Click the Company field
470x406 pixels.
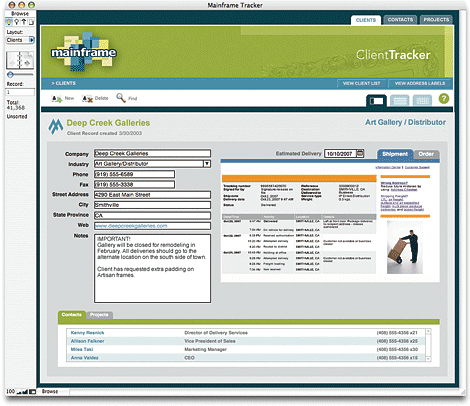tap(152, 153)
